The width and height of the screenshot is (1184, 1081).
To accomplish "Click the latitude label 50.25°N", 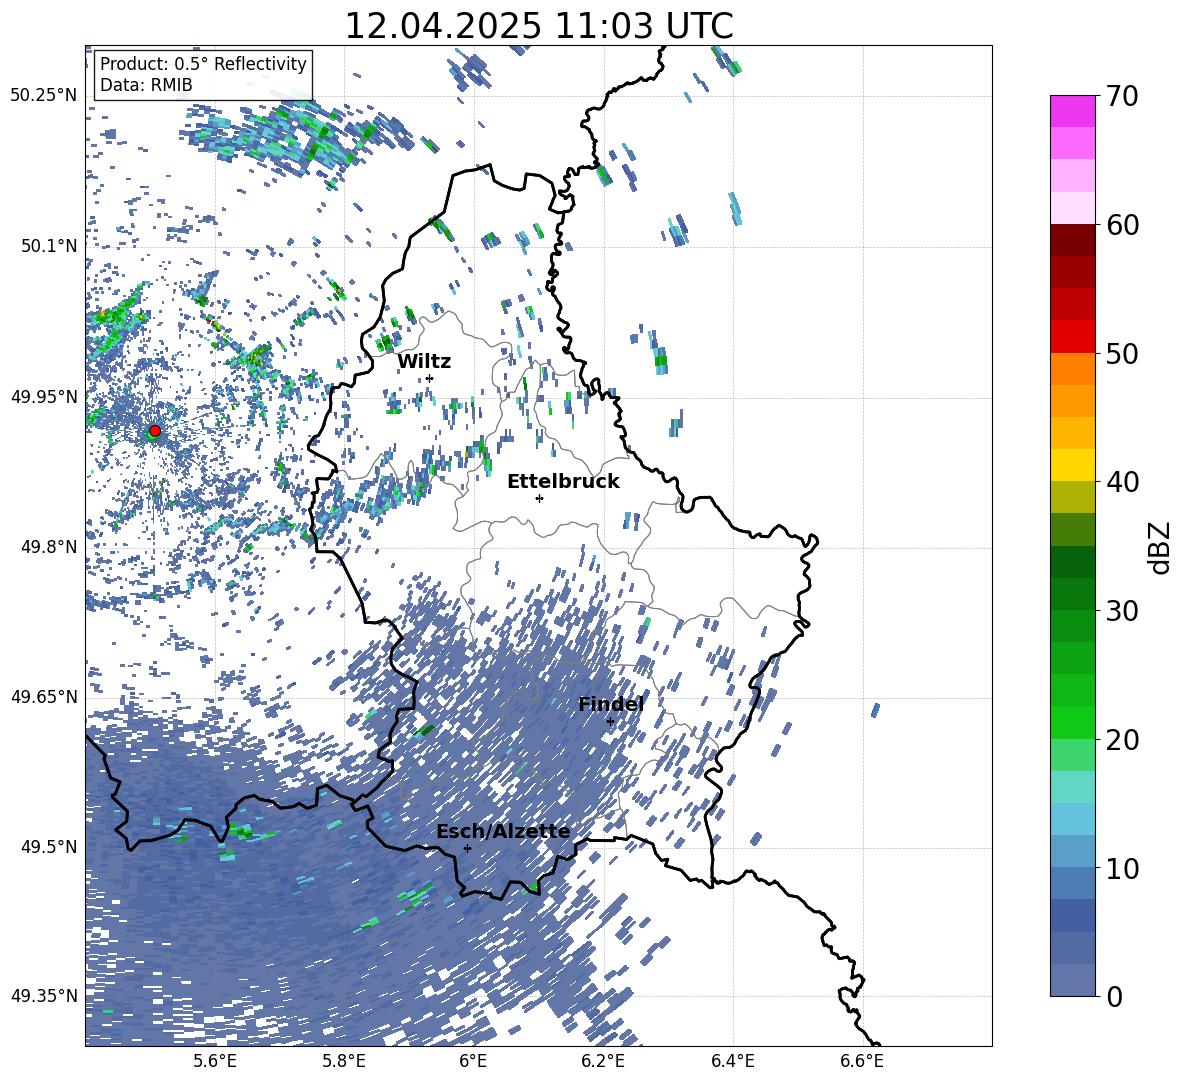I will click(x=44, y=96).
